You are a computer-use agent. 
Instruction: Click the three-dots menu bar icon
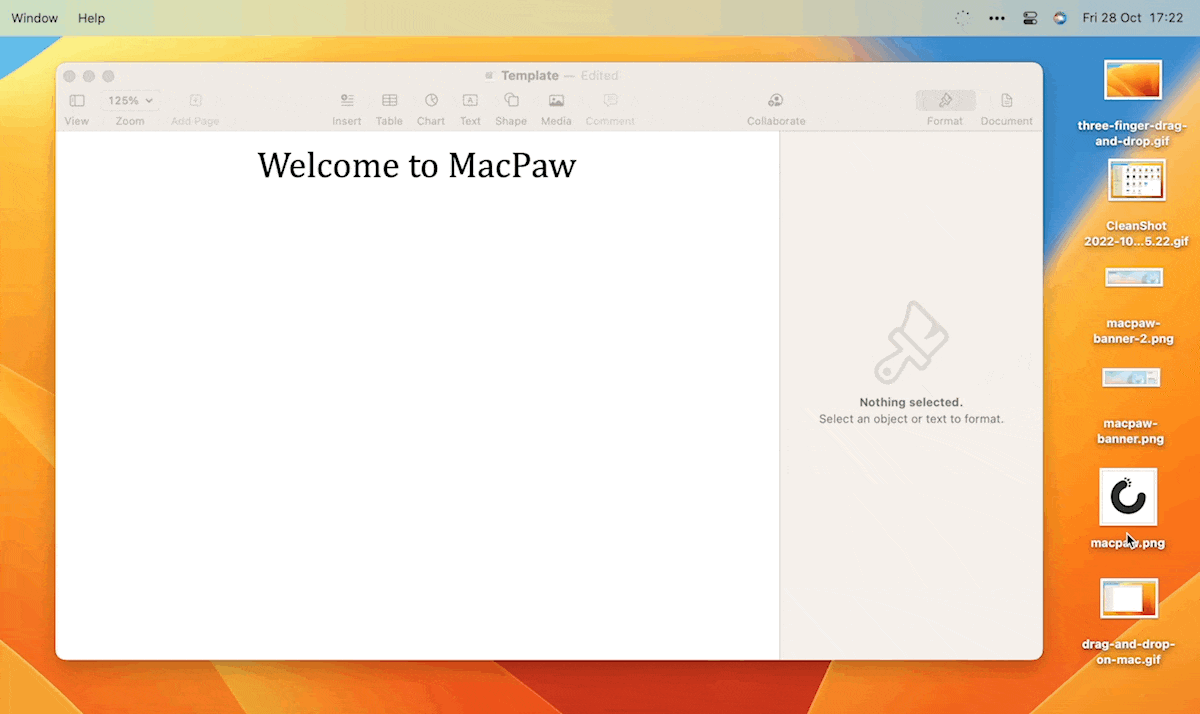(x=996, y=18)
